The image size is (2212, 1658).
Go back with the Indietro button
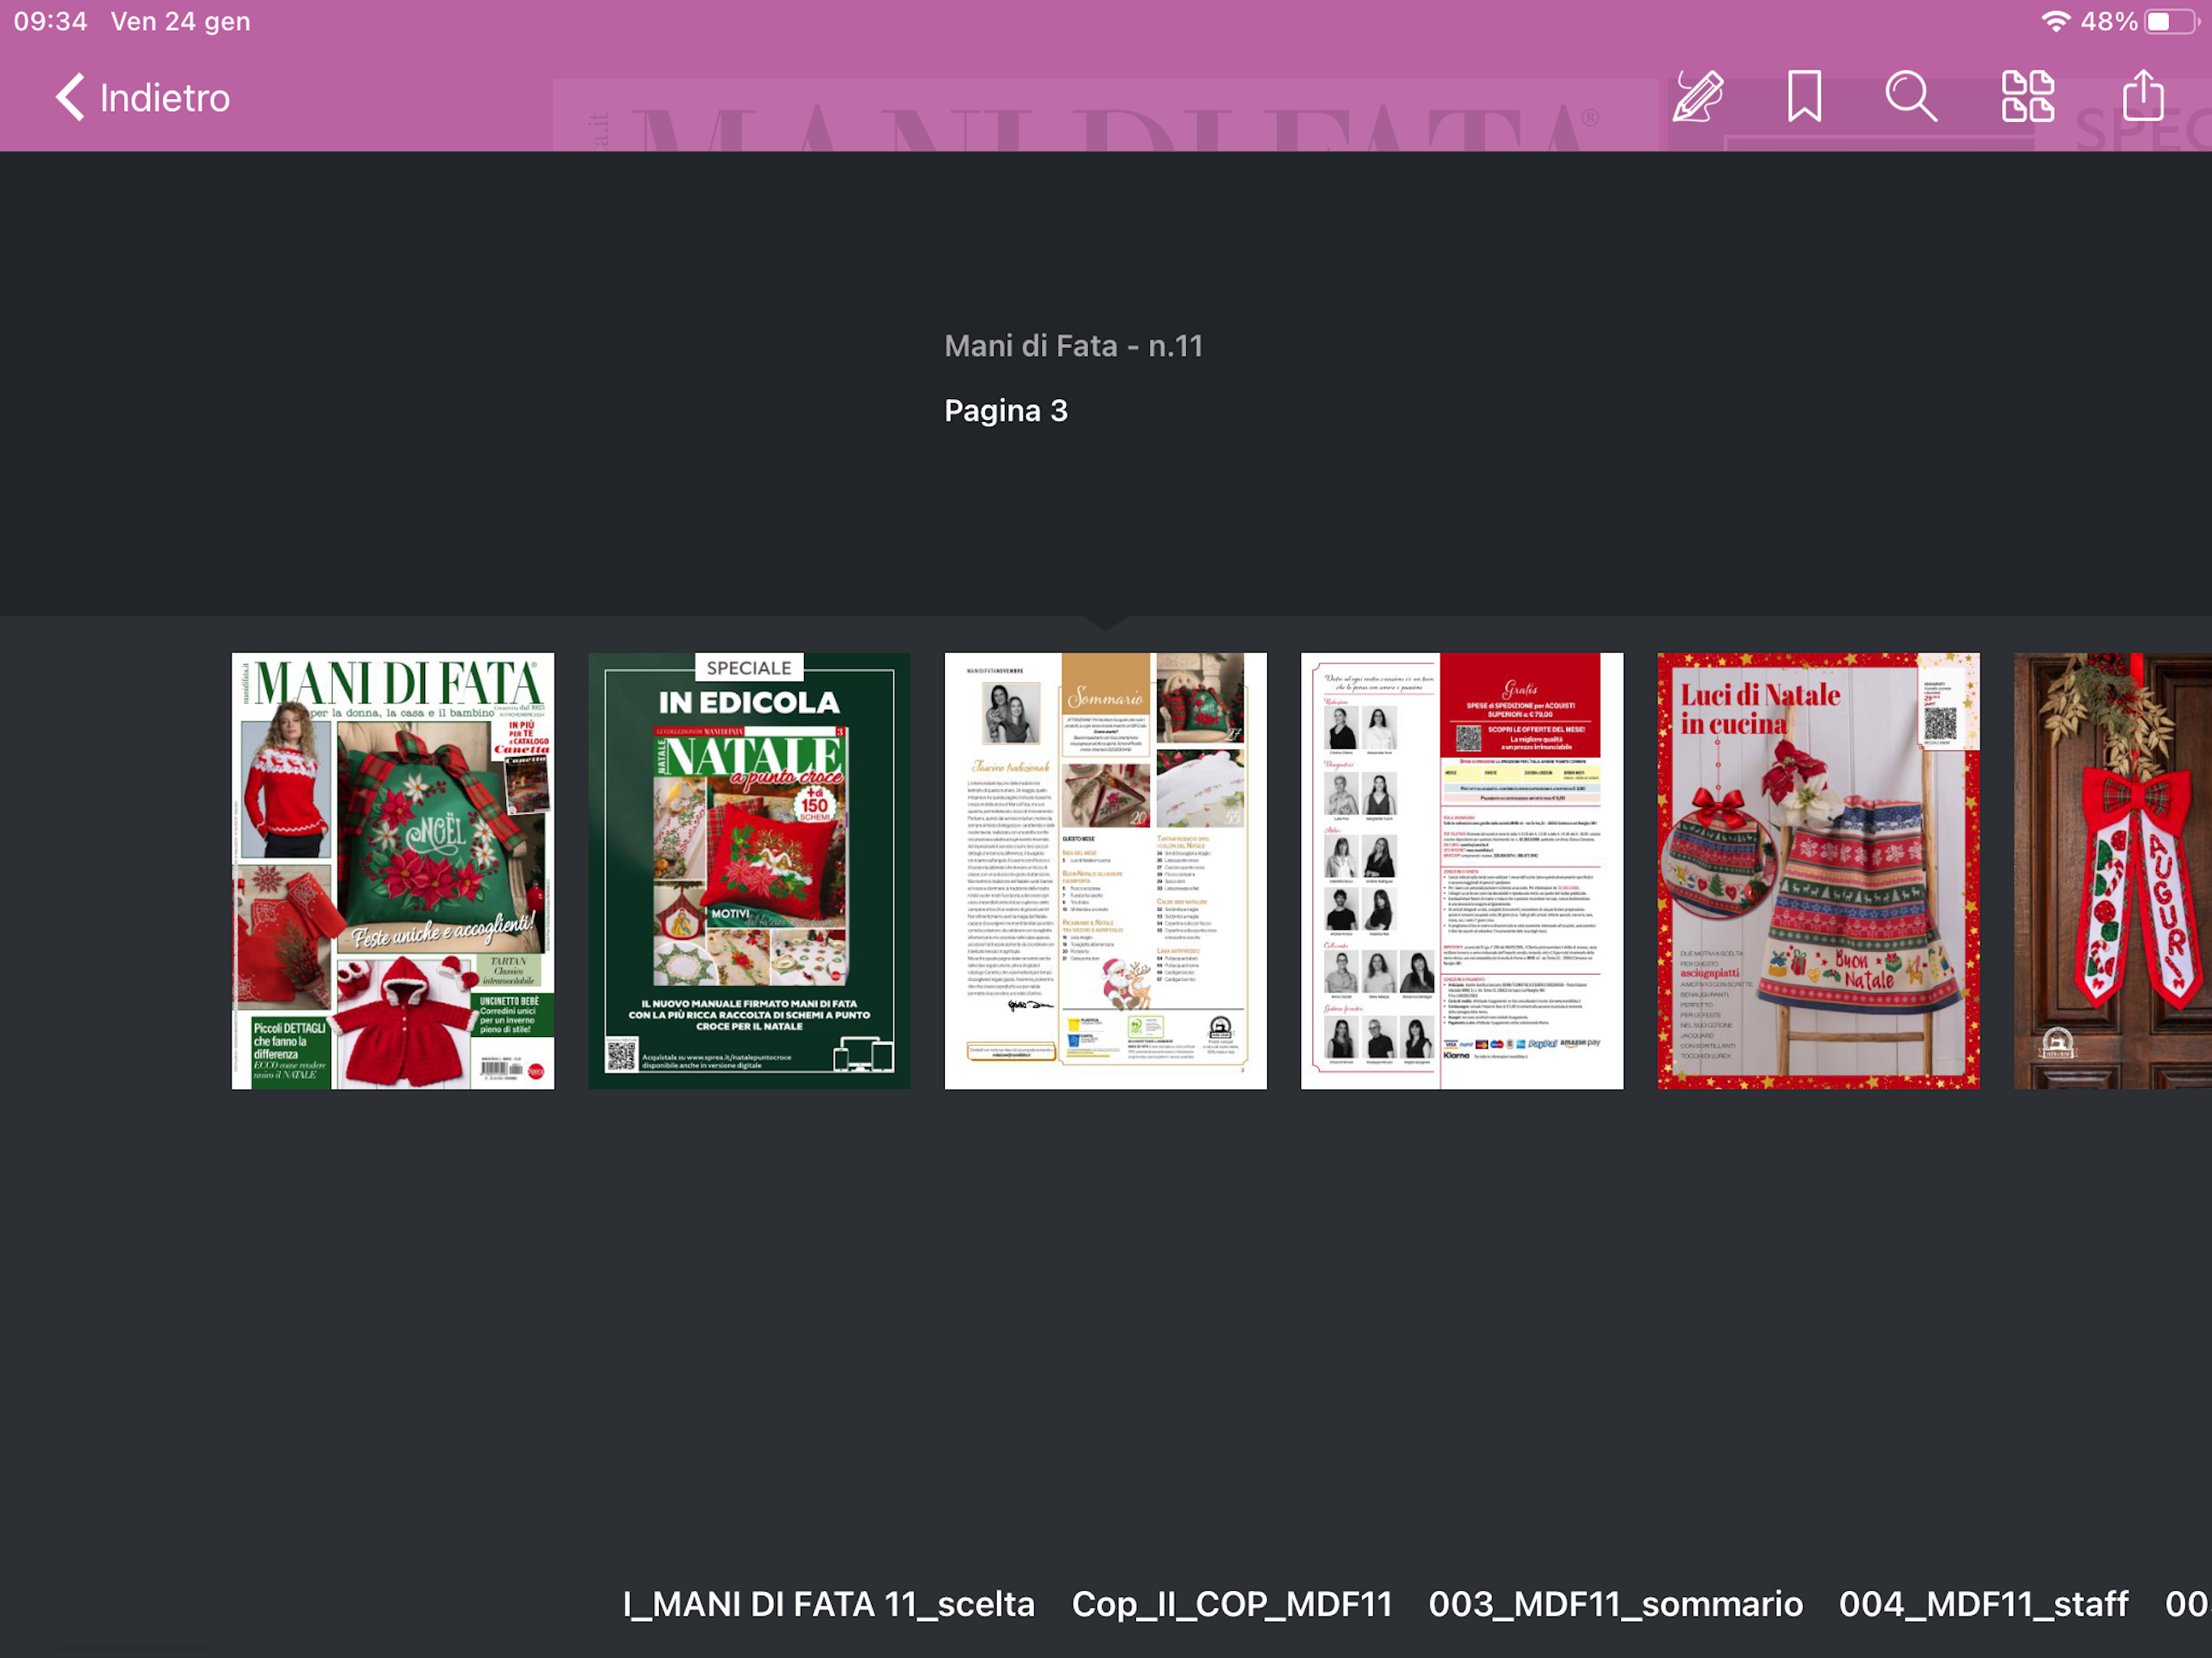(143, 97)
